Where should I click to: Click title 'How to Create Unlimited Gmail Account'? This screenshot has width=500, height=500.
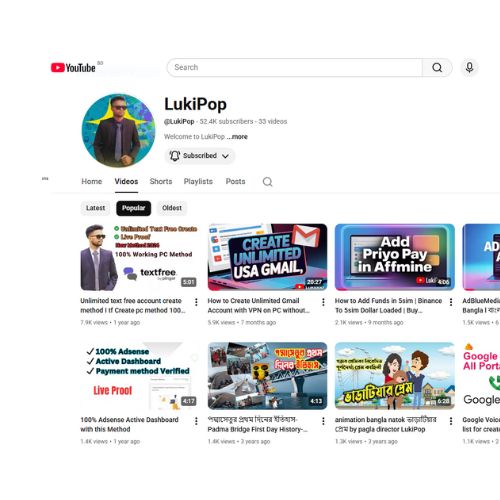point(259,305)
